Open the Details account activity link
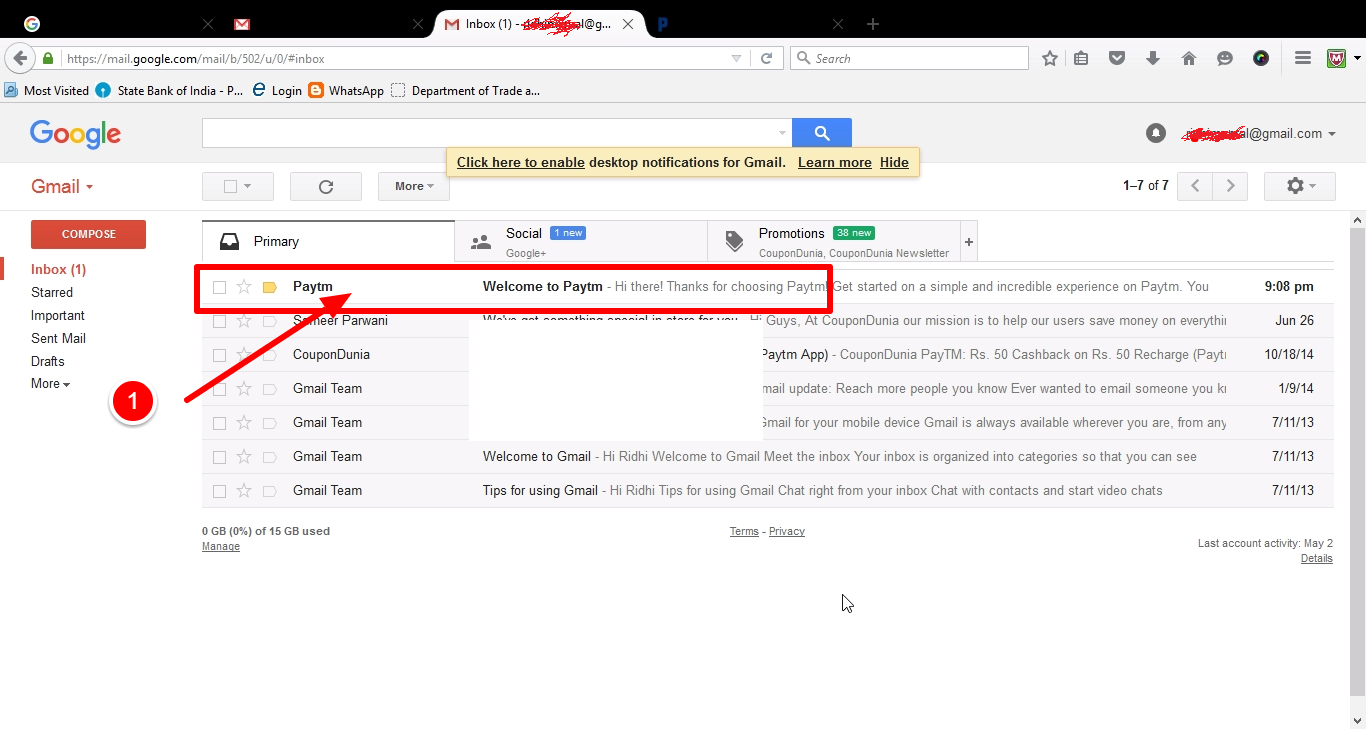 click(x=1316, y=558)
